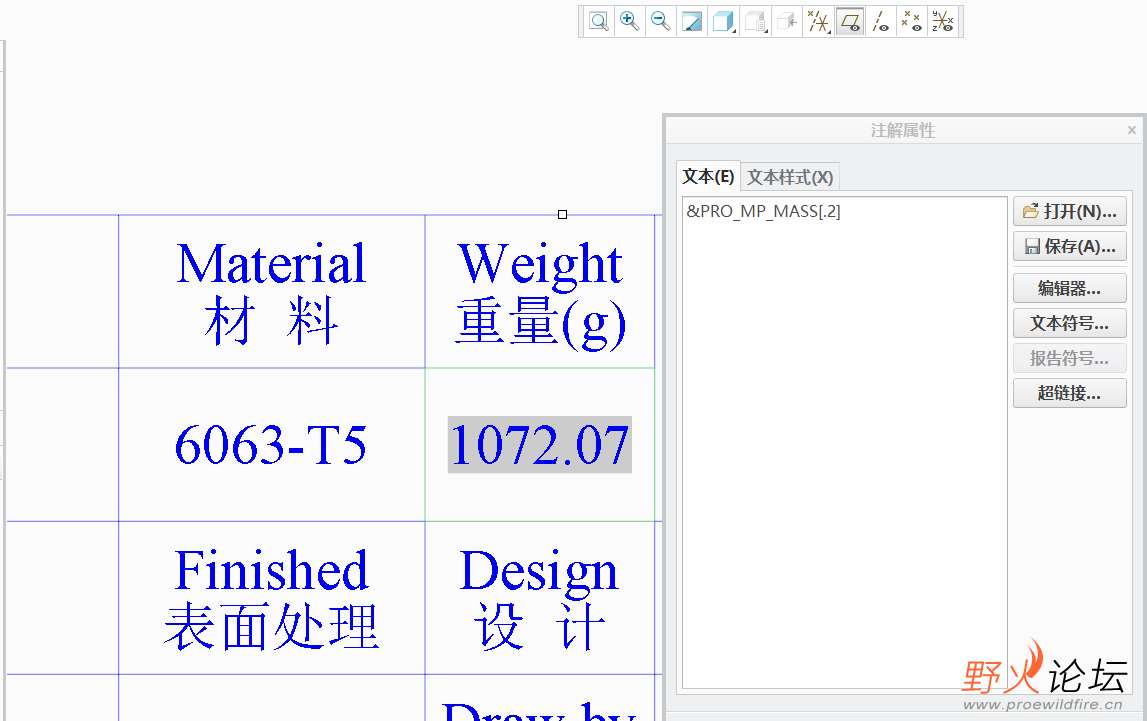Click the 文本符号... button
The image size is (1147, 721).
(x=1069, y=323)
